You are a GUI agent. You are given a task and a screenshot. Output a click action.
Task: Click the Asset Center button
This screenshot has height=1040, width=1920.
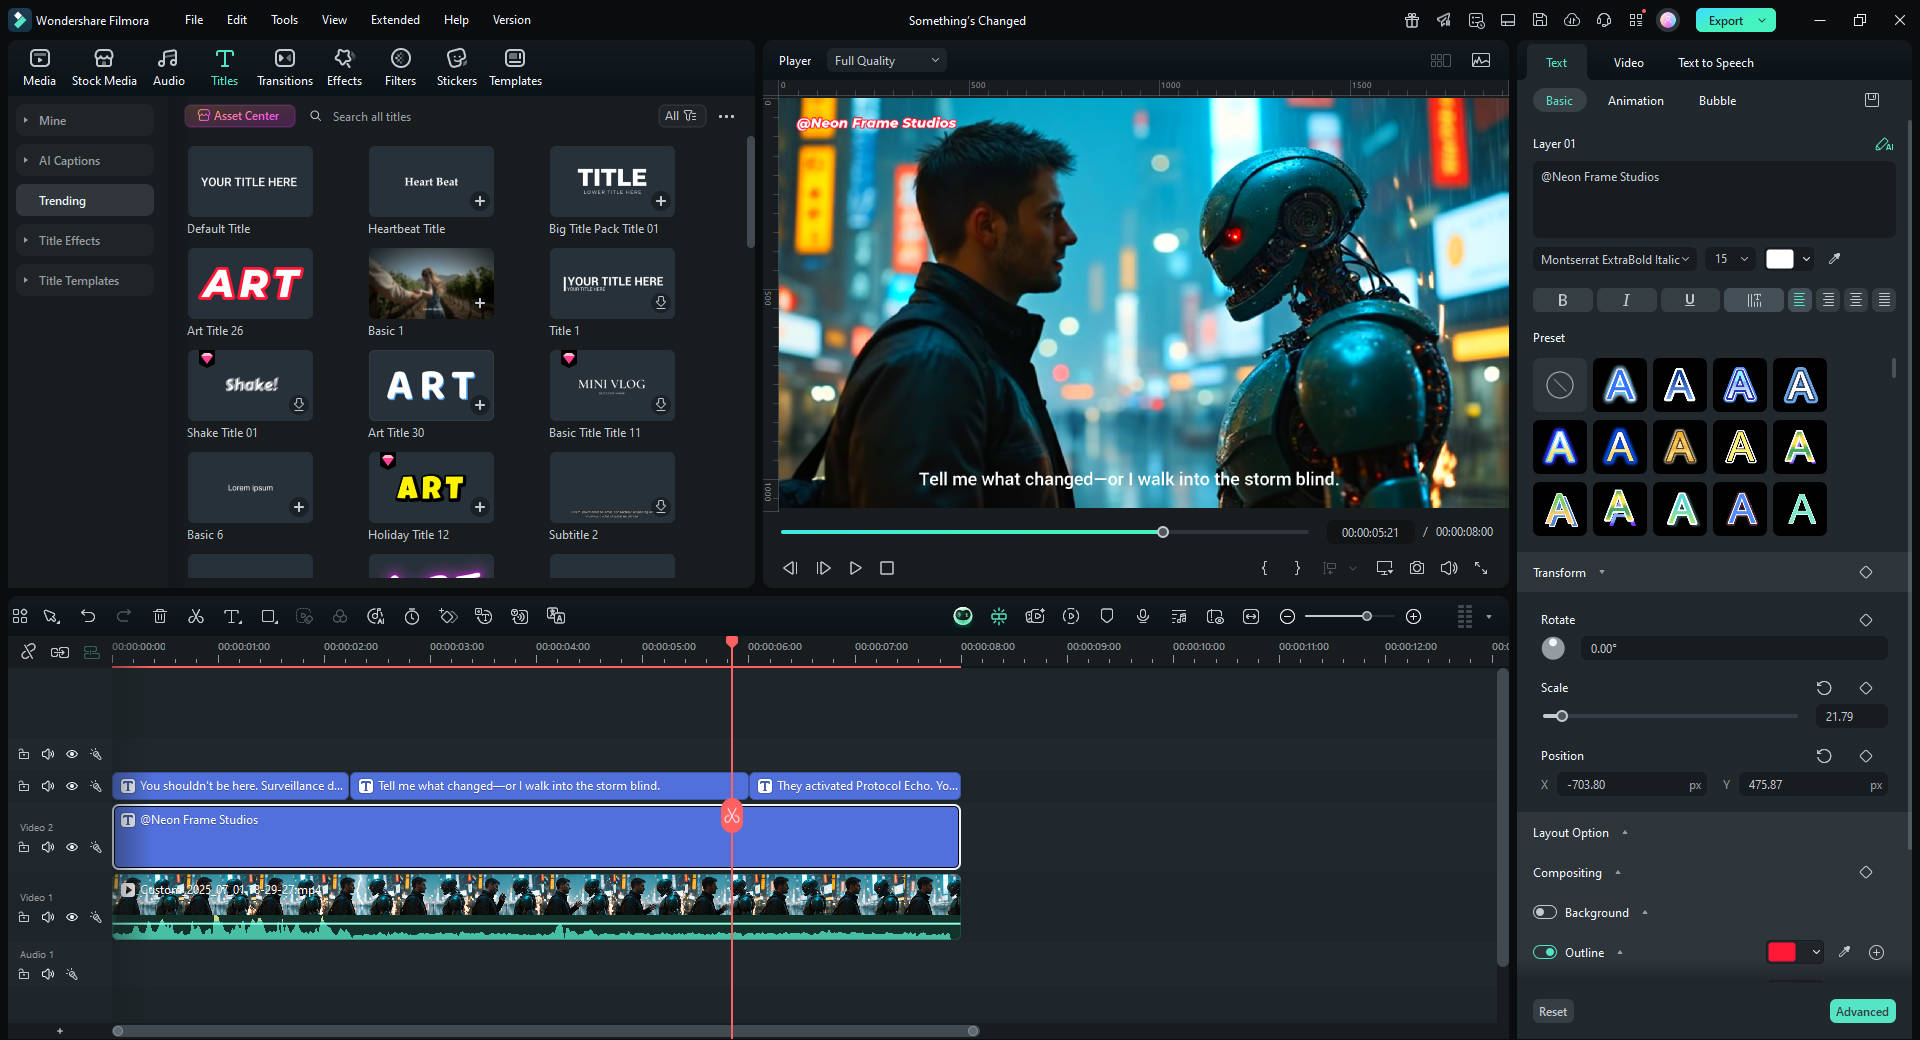(239, 116)
